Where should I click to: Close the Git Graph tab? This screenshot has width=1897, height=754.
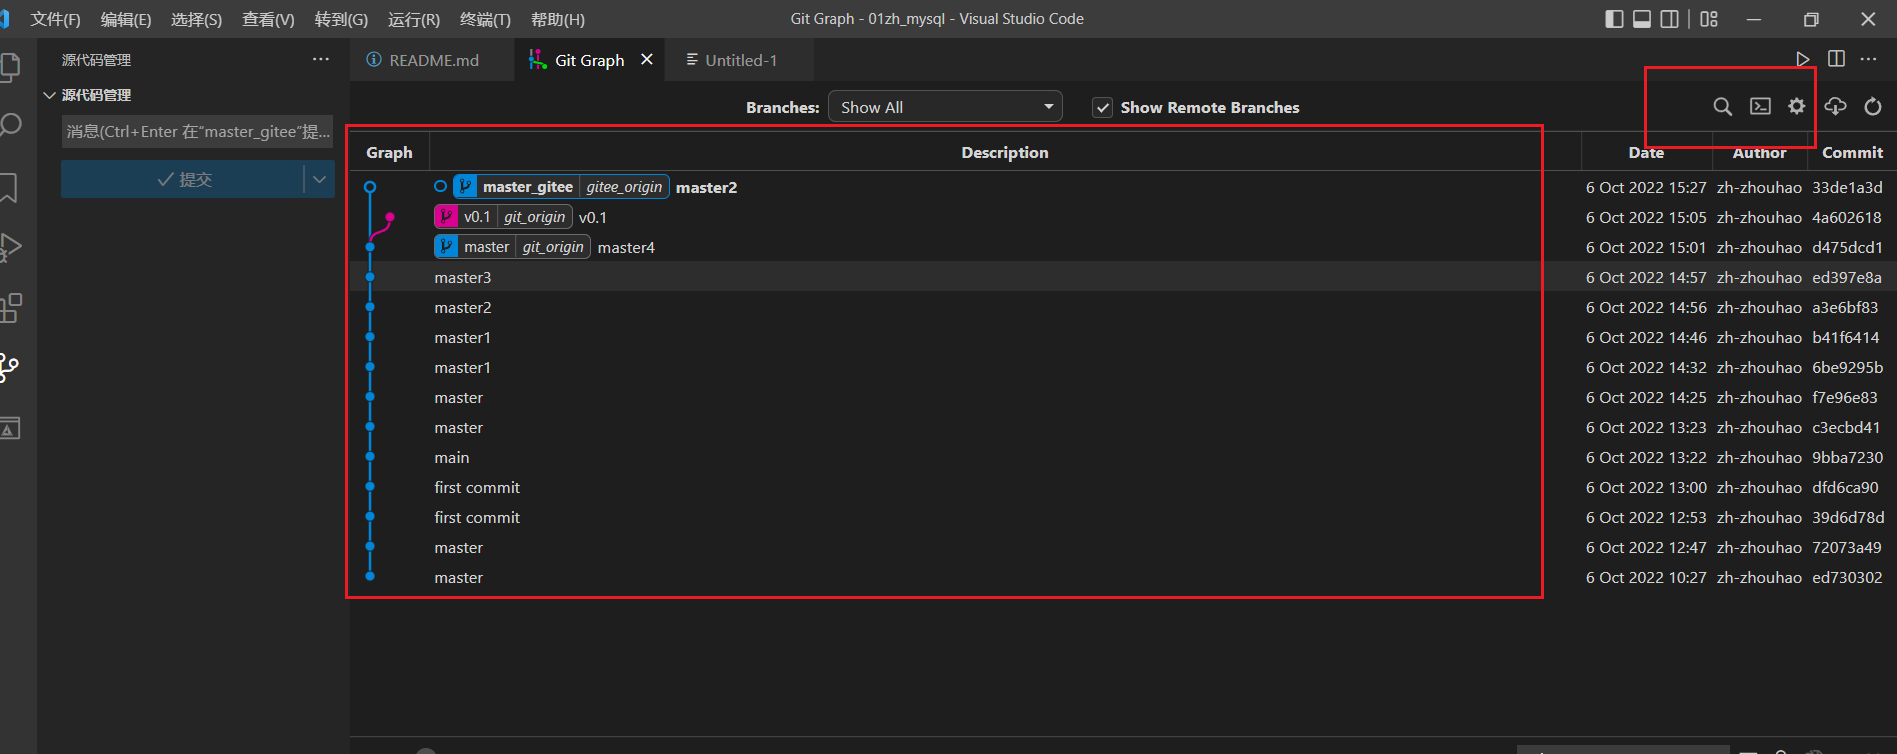coord(647,60)
